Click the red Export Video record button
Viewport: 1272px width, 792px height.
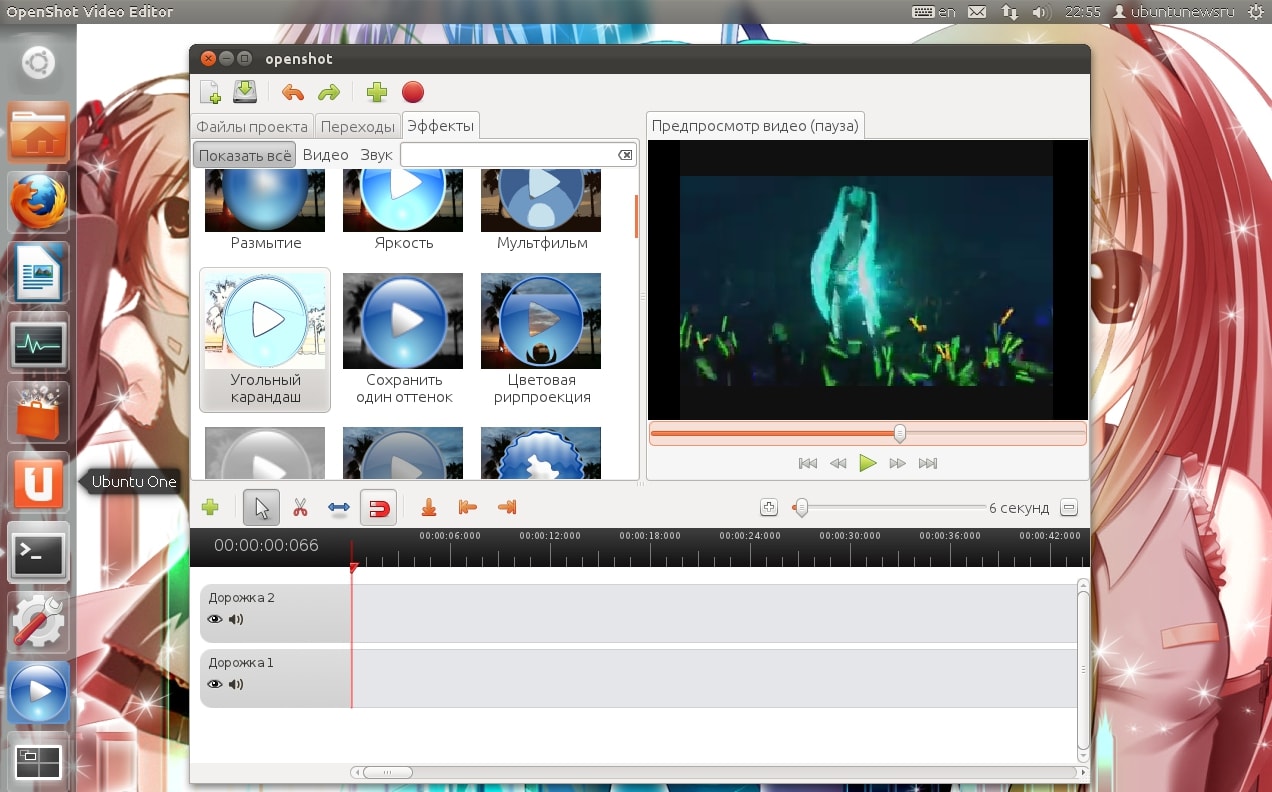tap(413, 93)
